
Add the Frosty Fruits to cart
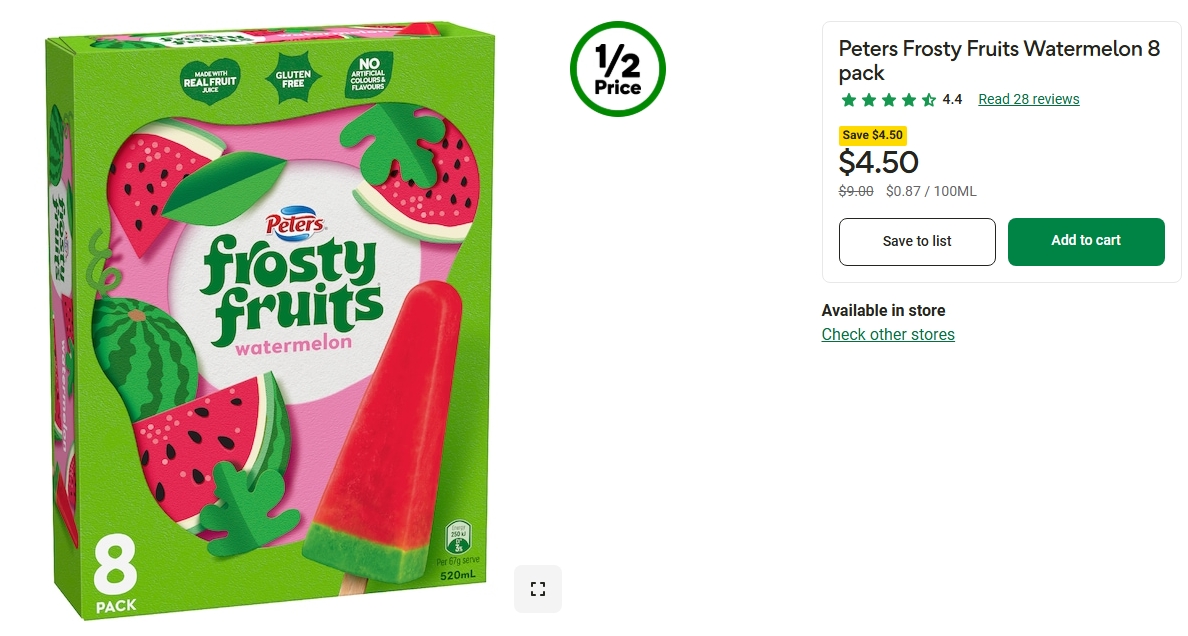(x=1086, y=241)
